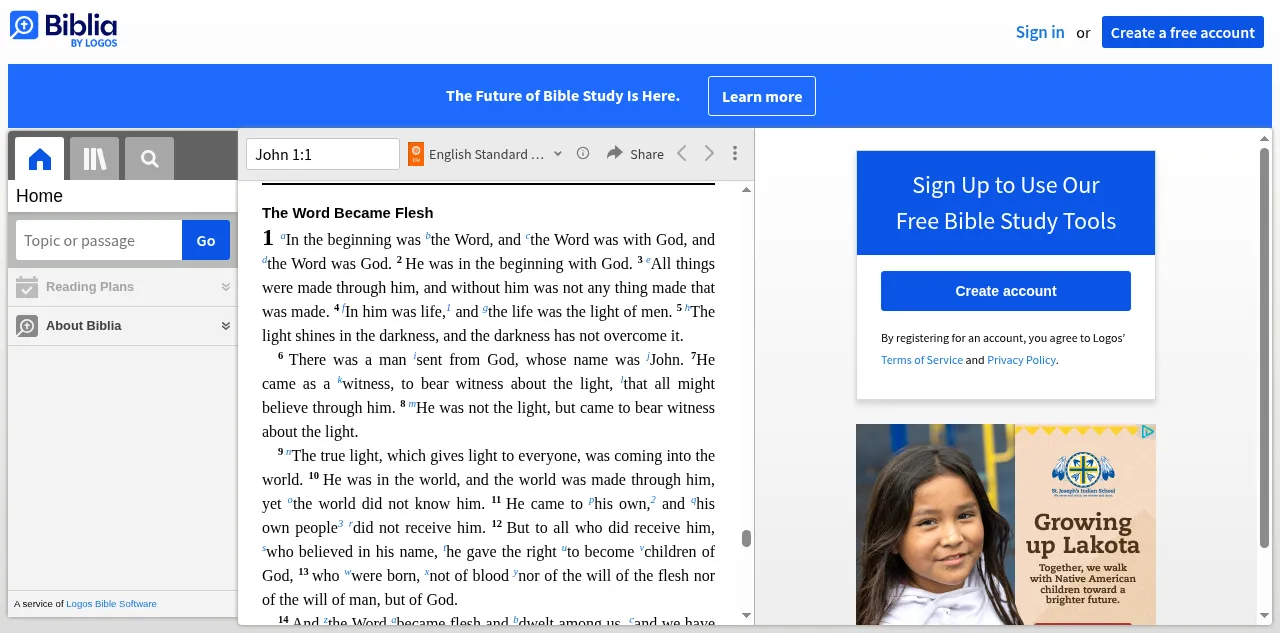Click the ESV orange Bible version icon

click(416, 154)
